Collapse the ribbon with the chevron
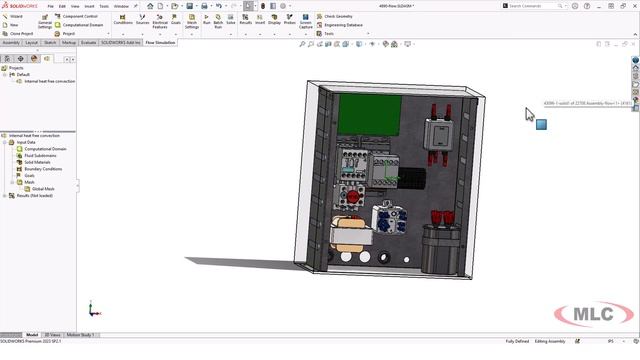The height and width of the screenshot is (360, 640). point(635,34)
